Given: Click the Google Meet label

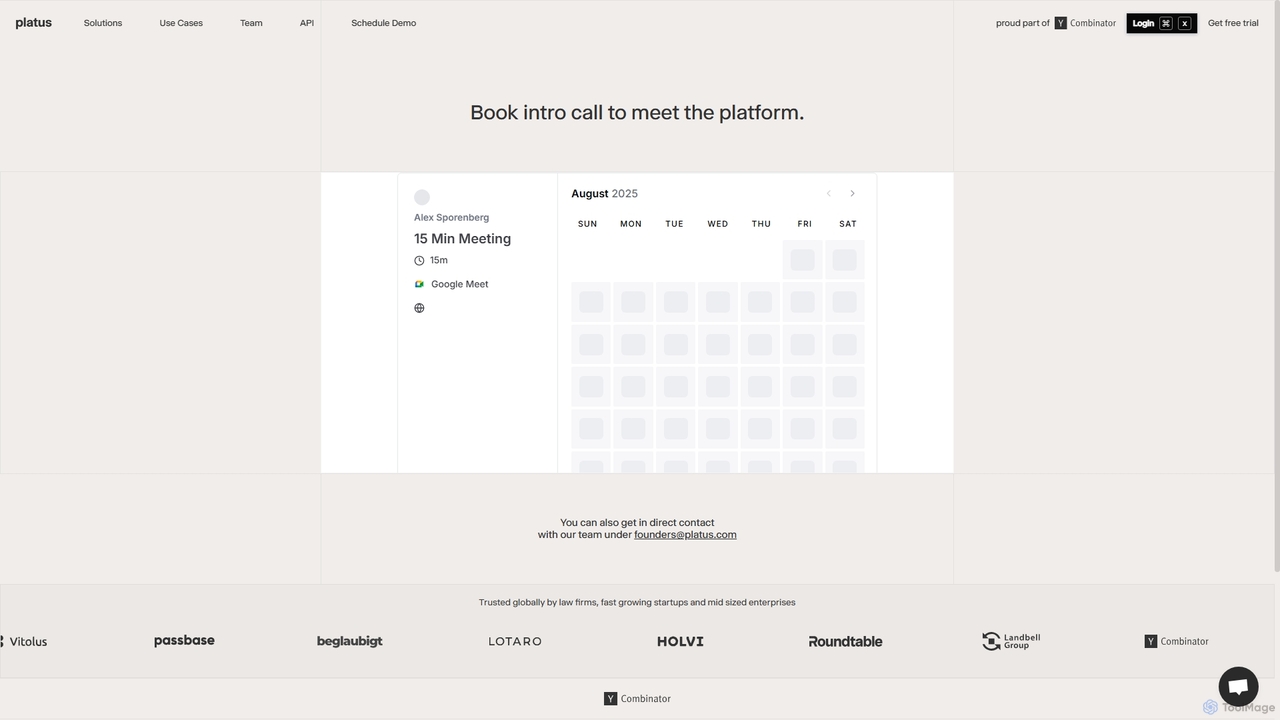Looking at the screenshot, I should (x=460, y=284).
